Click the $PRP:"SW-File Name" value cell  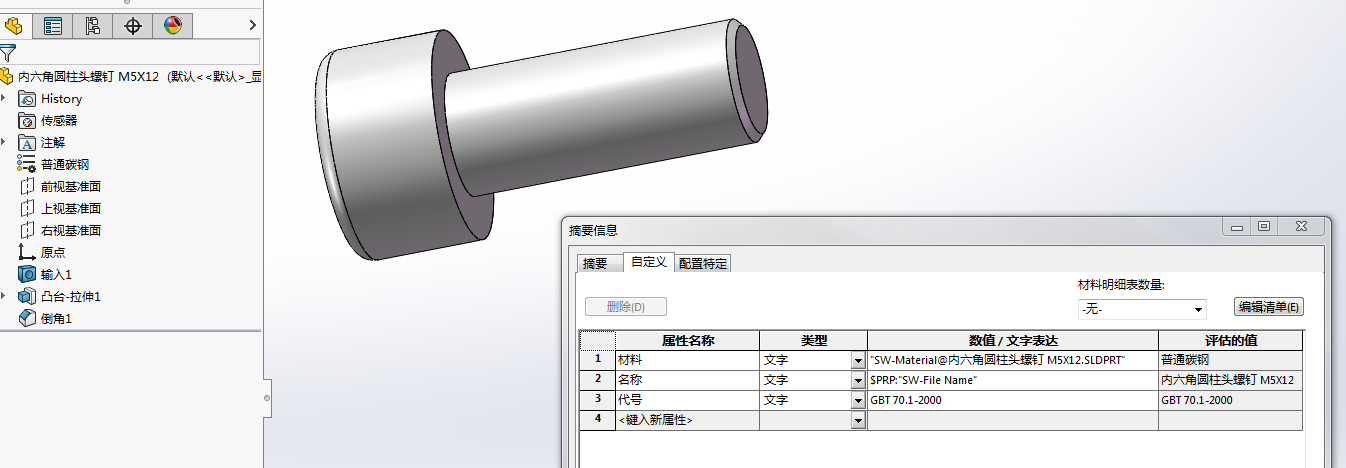pos(1013,380)
